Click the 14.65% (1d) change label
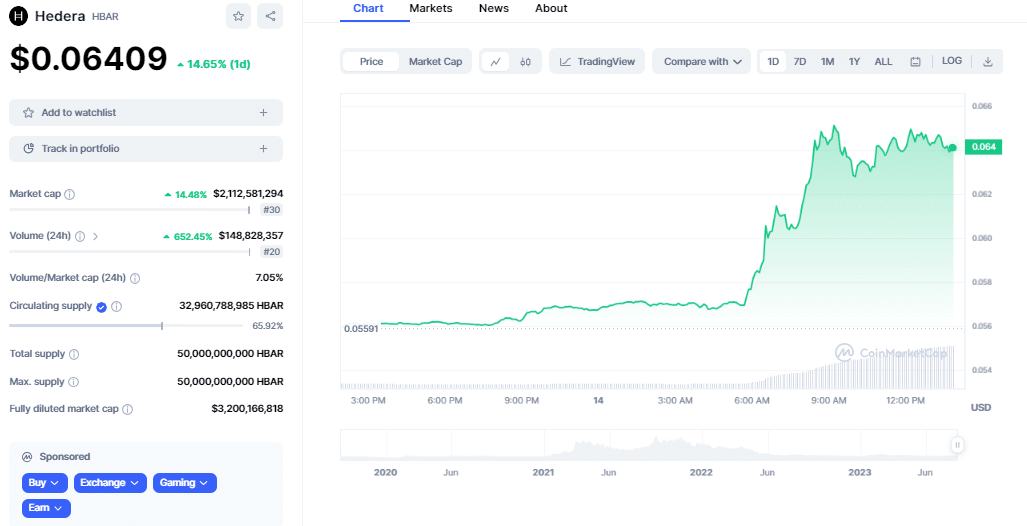 tap(214, 64)
